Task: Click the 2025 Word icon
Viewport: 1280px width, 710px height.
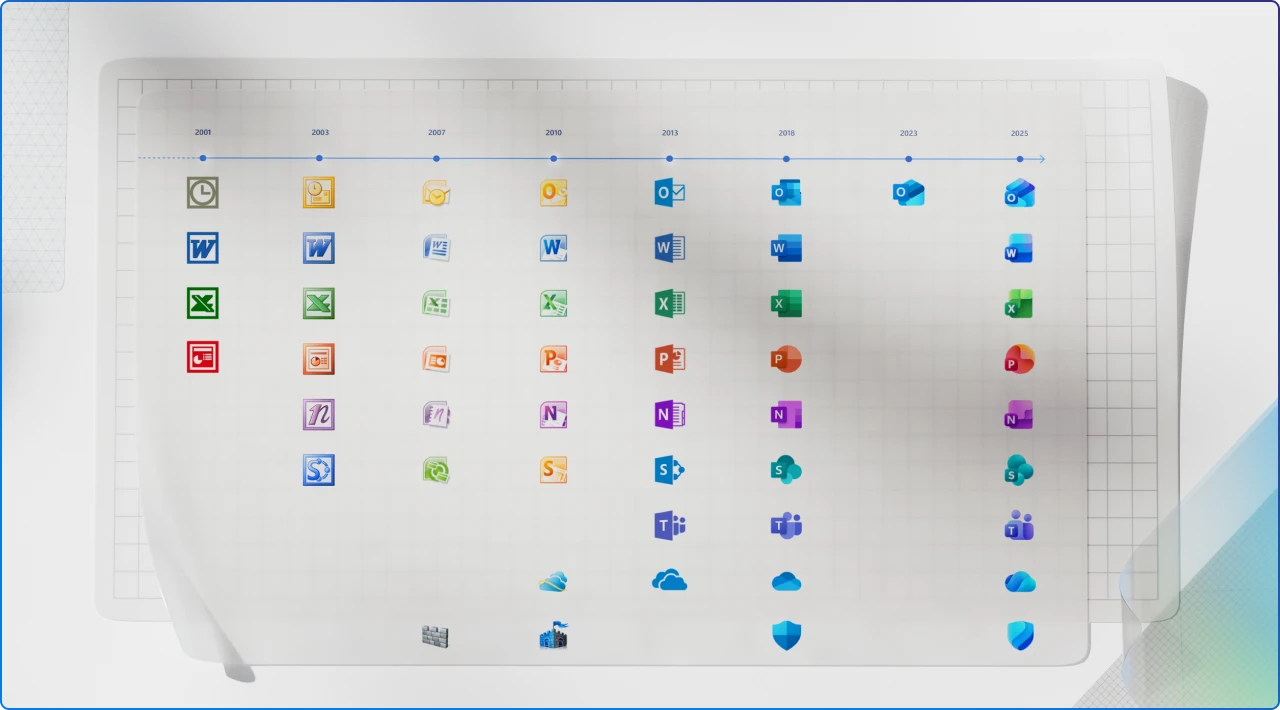Action: point(1019,248)
